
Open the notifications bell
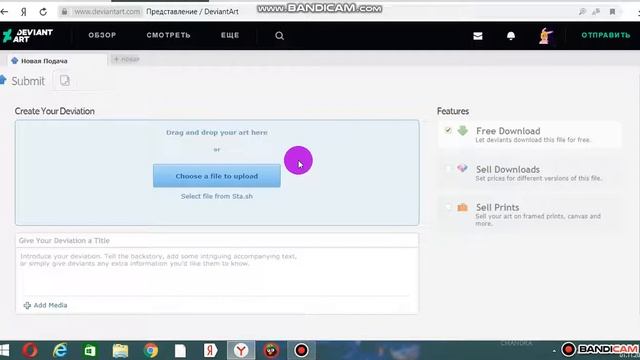(511, 36)
